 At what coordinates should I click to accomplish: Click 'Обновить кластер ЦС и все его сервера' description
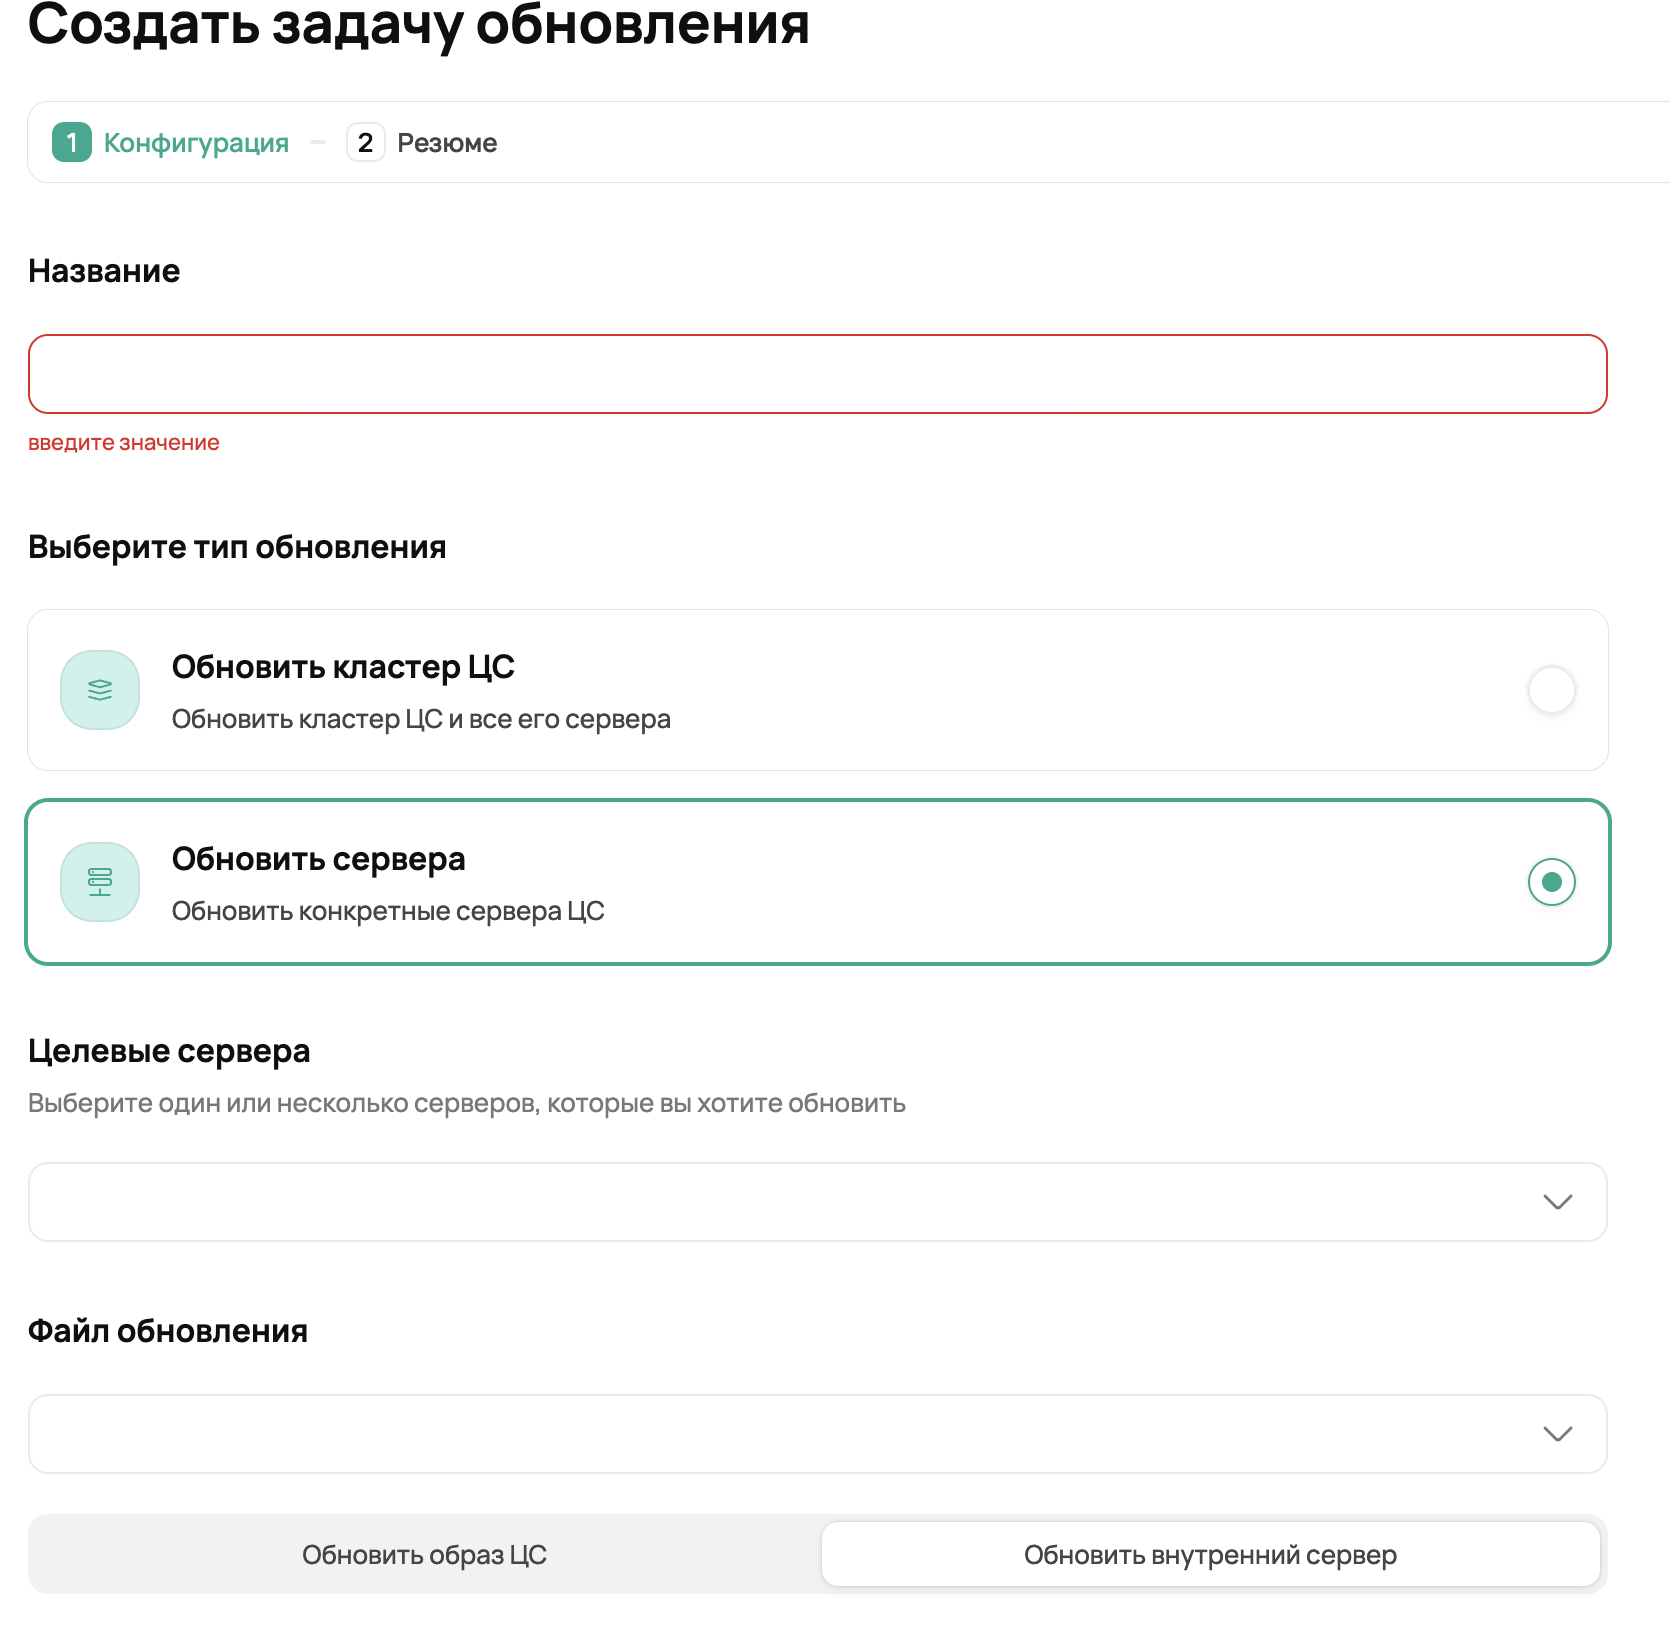pos(421,719)
